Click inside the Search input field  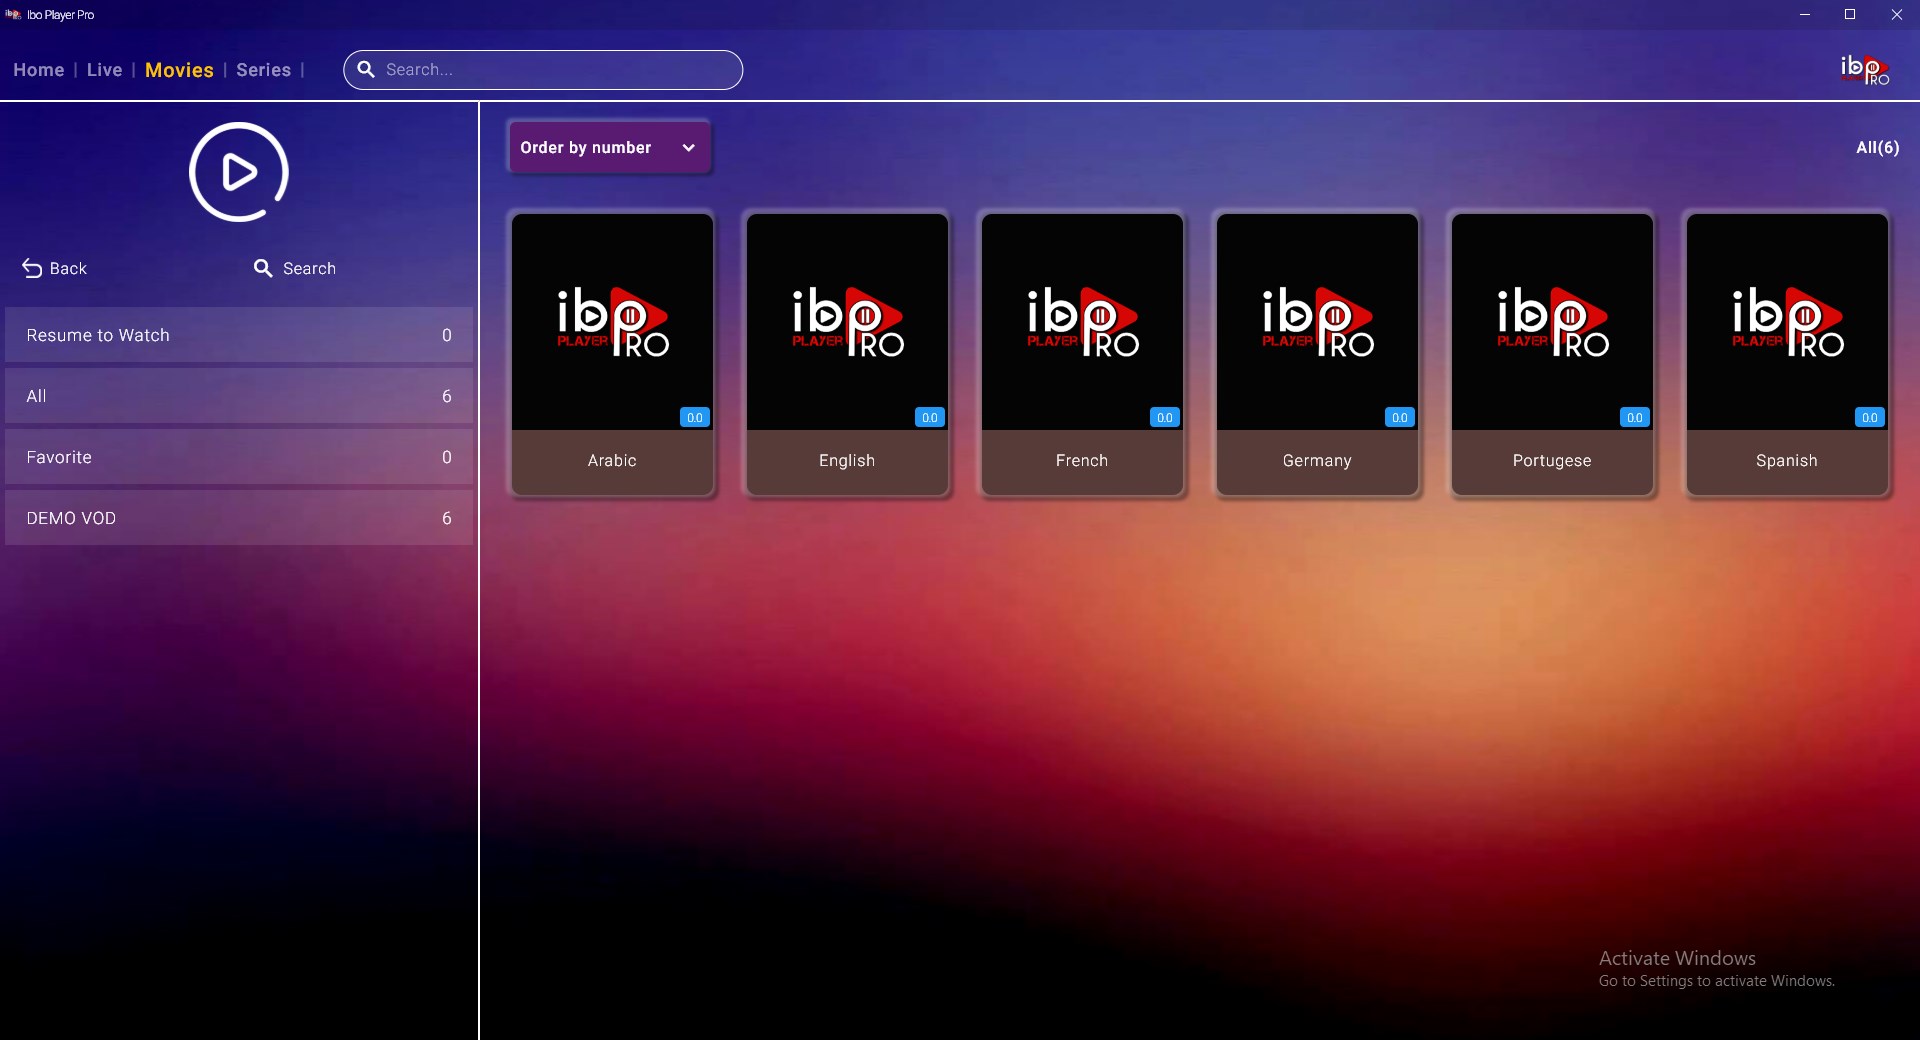tap(542, 69)
